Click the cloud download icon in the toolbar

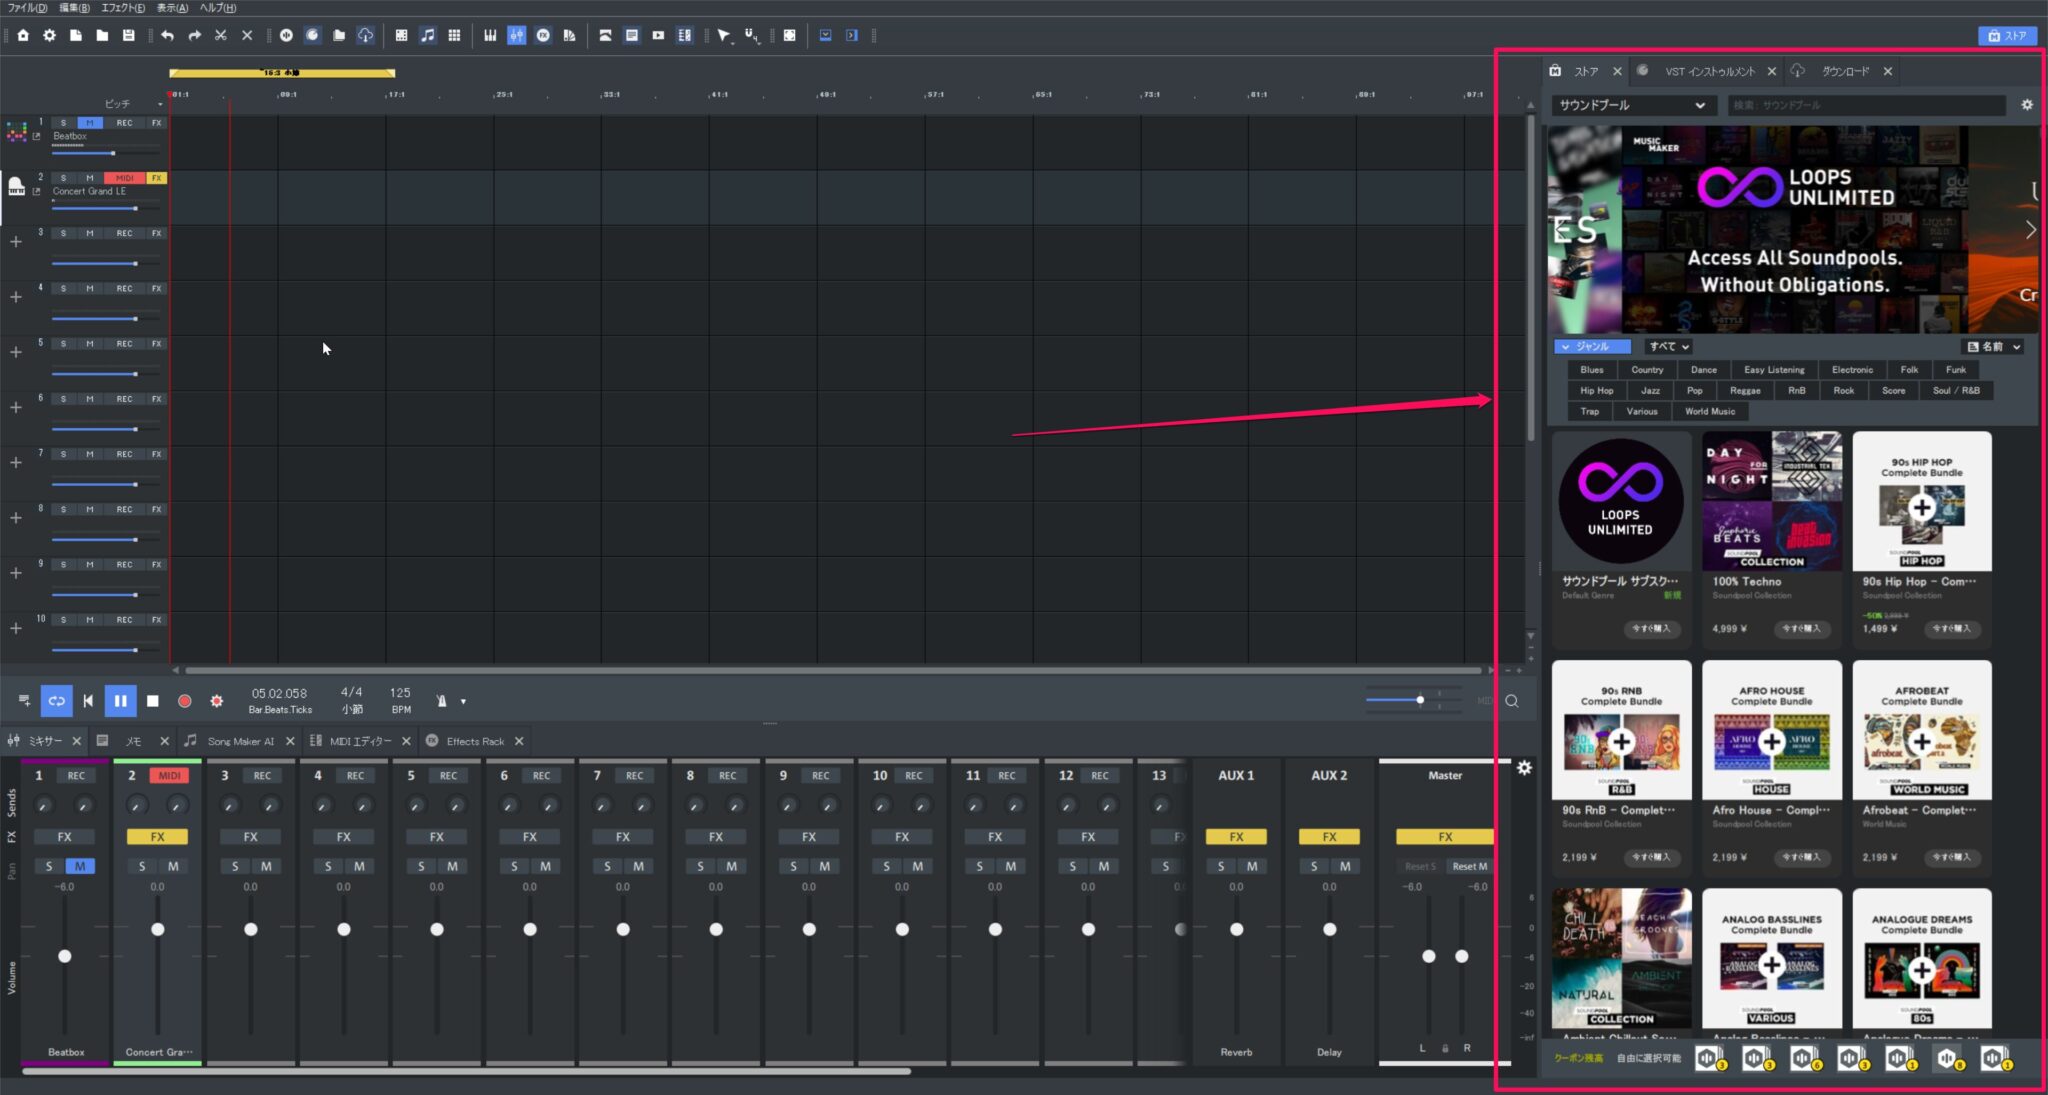pyautogui.click(x=366, y=35)
